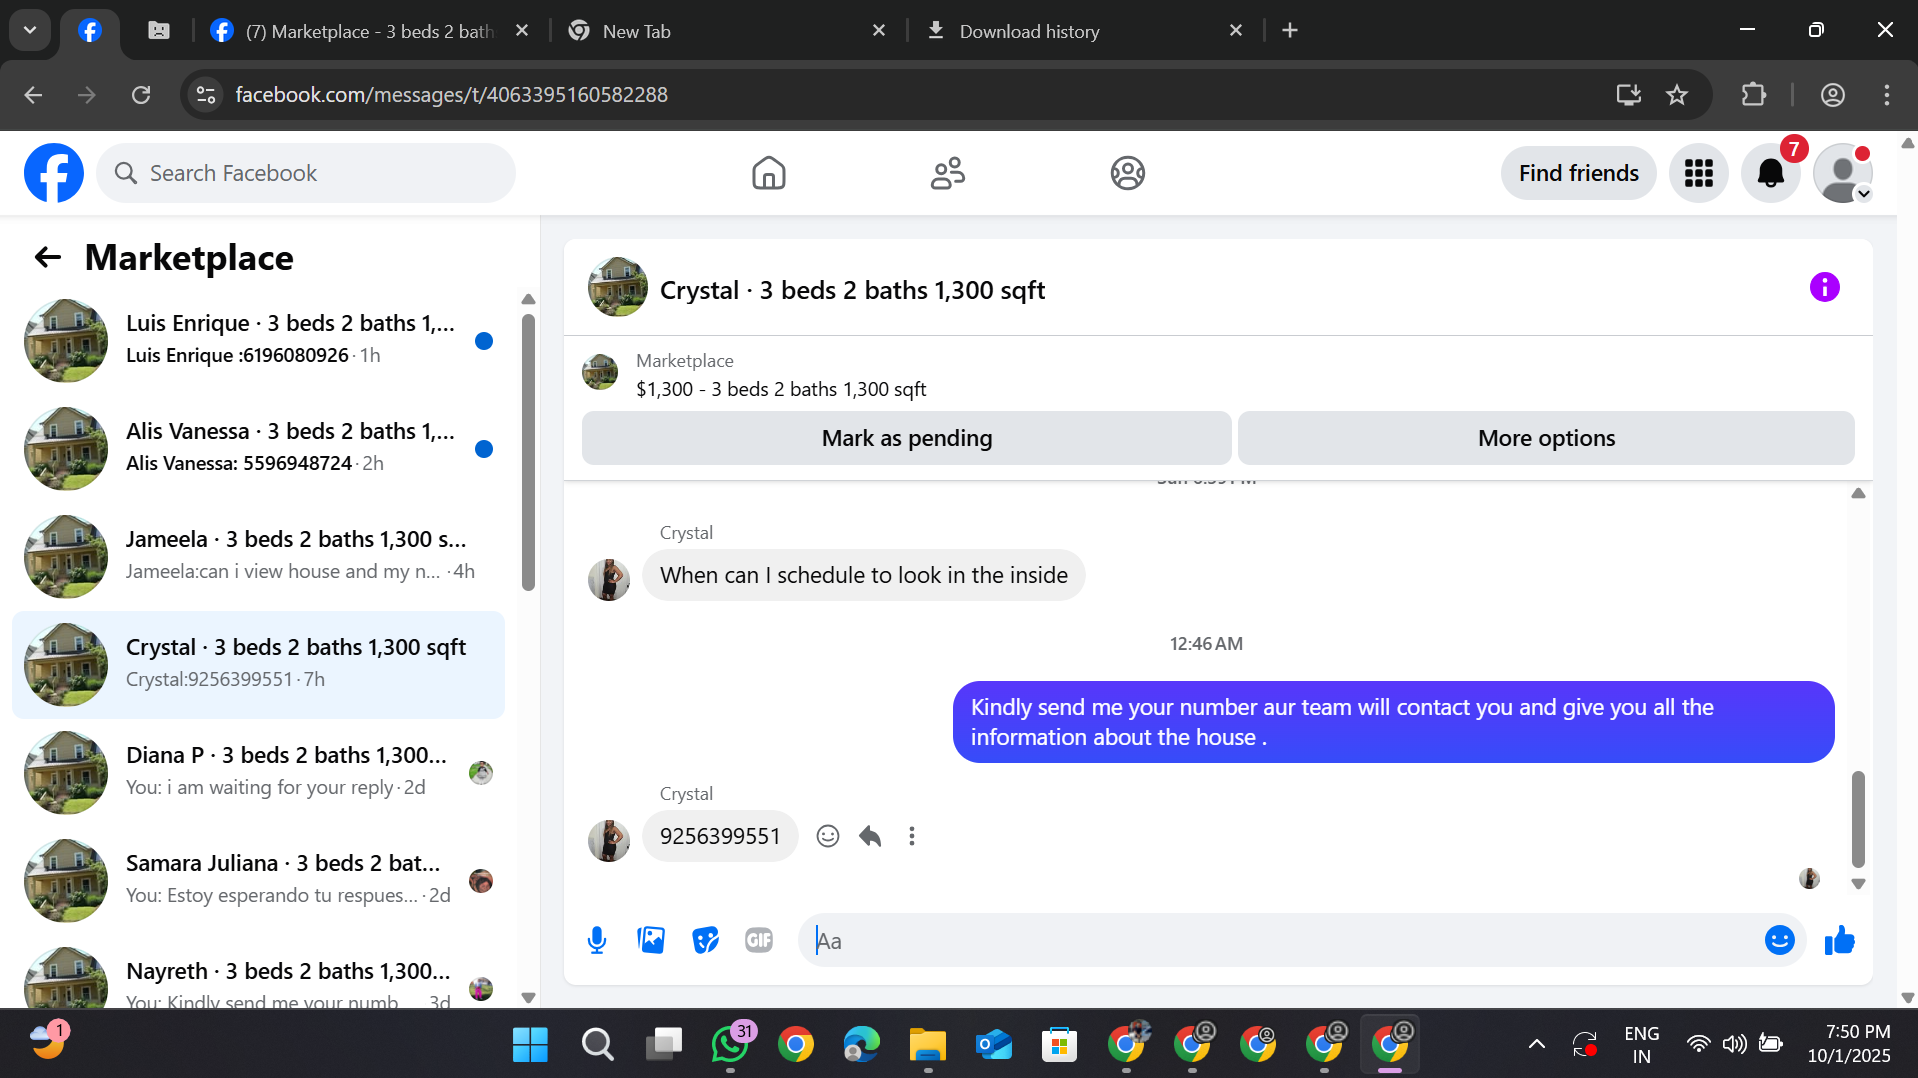Open WhatsApp from the taskbar
The width and height of the screenshot is (1918, 1078).
pyautogui.click(x=730, y=1045)
